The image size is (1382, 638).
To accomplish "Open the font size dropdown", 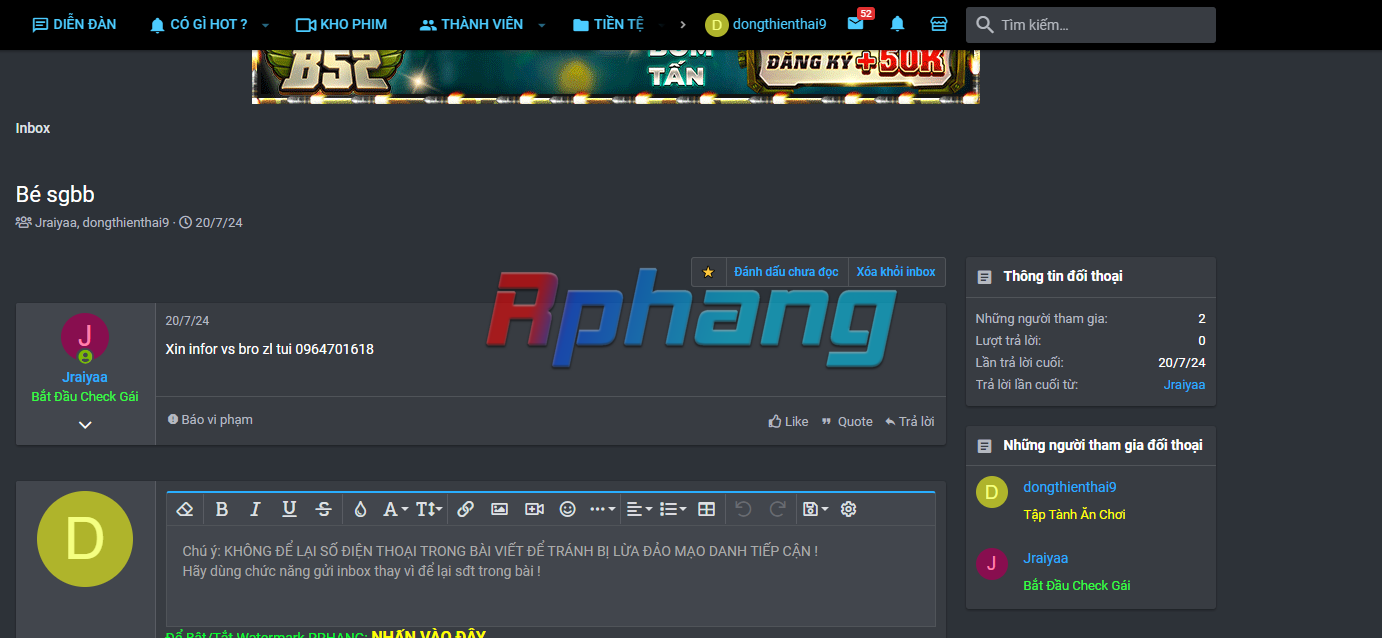I will (x=428, y=509).
